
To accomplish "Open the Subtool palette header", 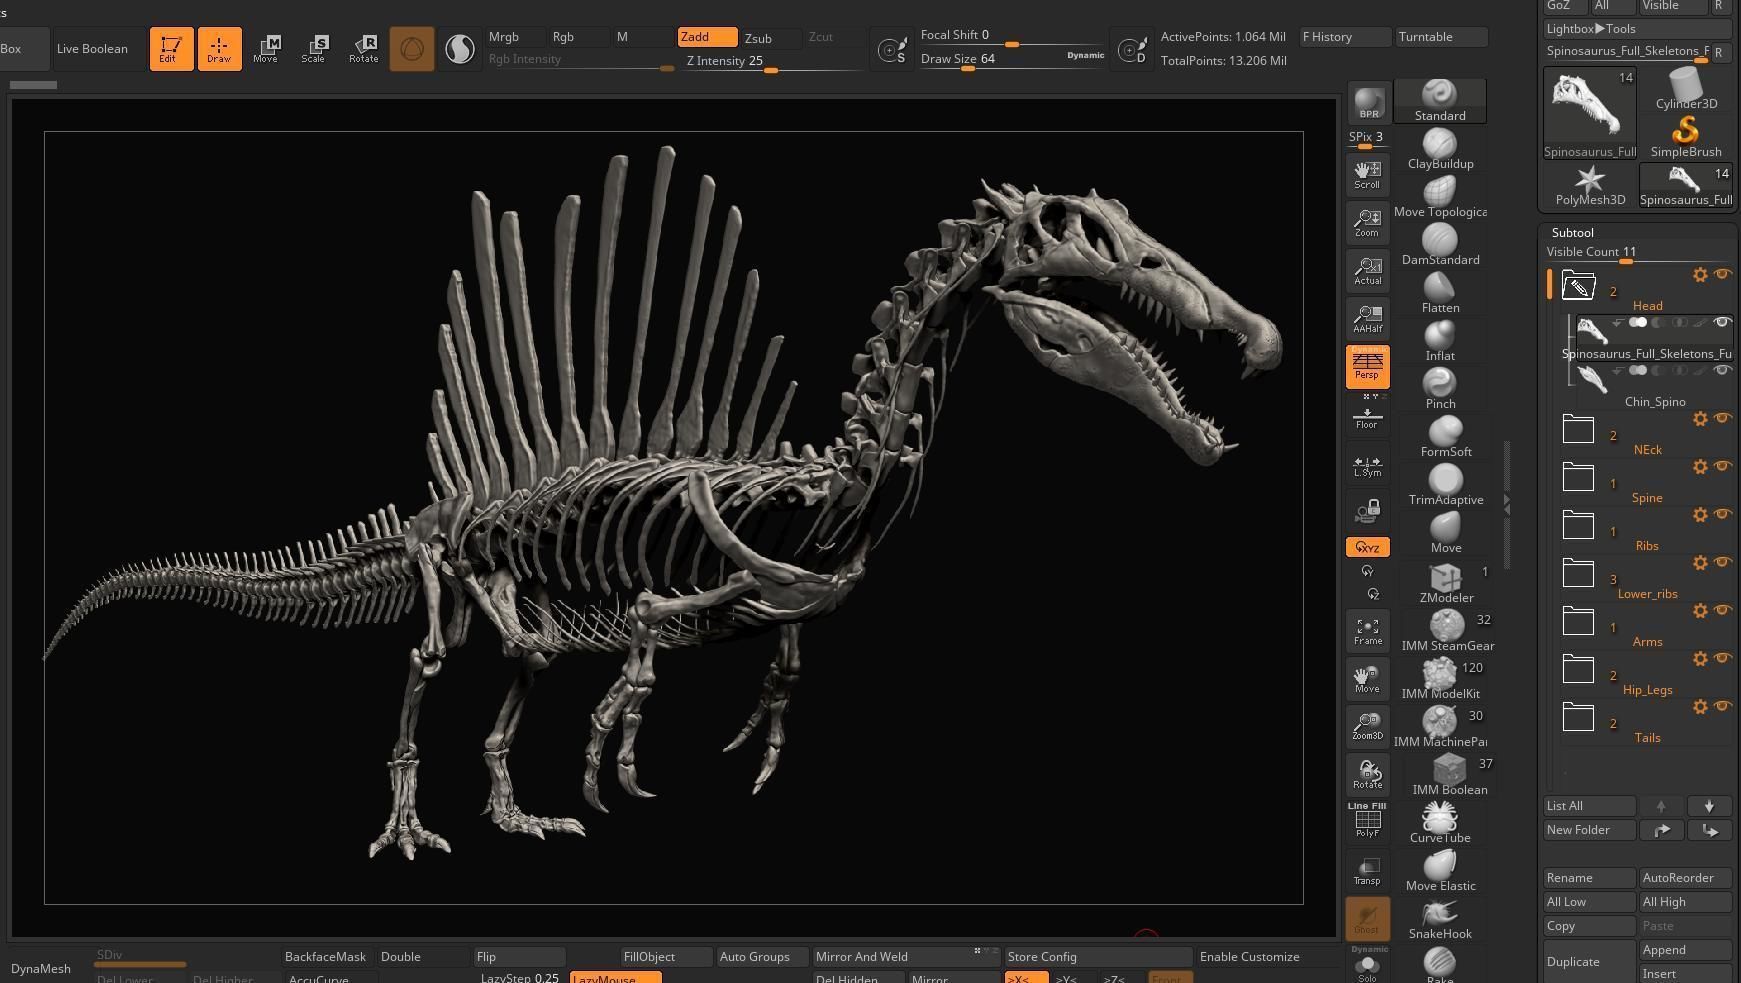I will (1573, 232).
